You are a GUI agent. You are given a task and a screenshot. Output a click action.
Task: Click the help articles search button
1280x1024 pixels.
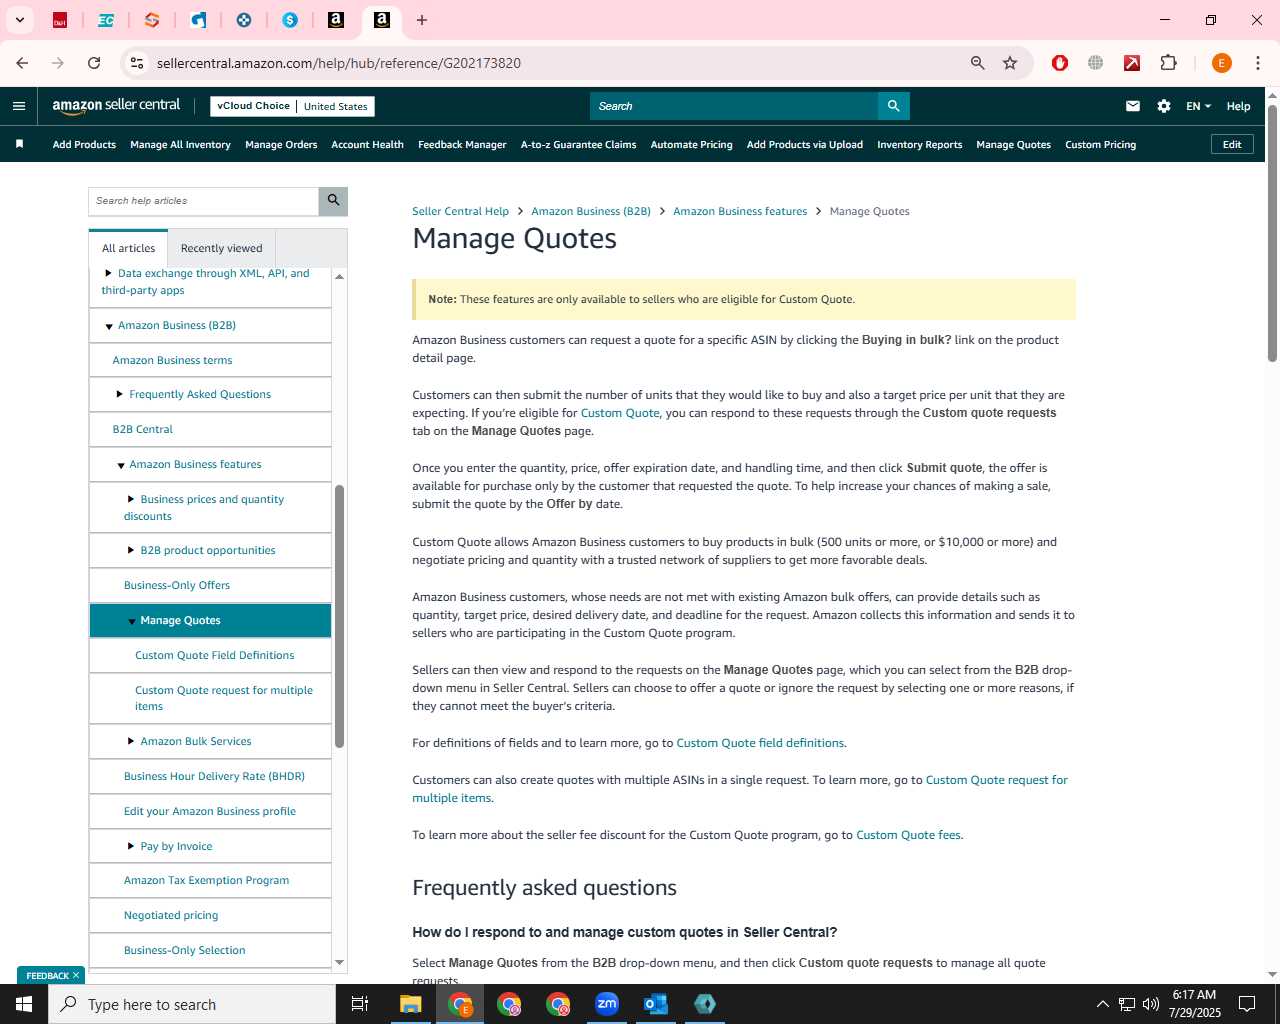pyautogui.click(x=333, y=201)
